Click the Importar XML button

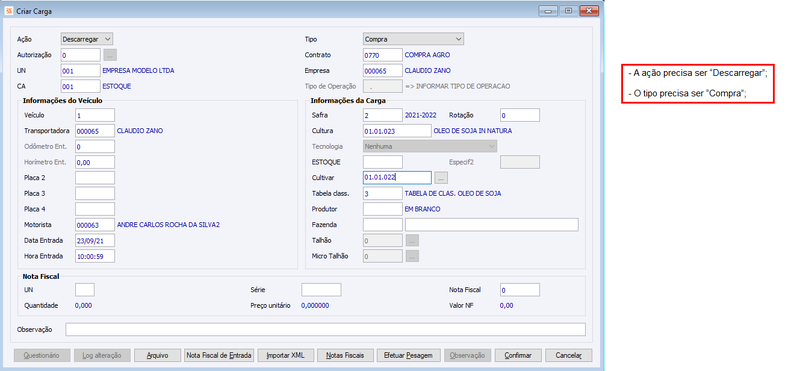285,355
